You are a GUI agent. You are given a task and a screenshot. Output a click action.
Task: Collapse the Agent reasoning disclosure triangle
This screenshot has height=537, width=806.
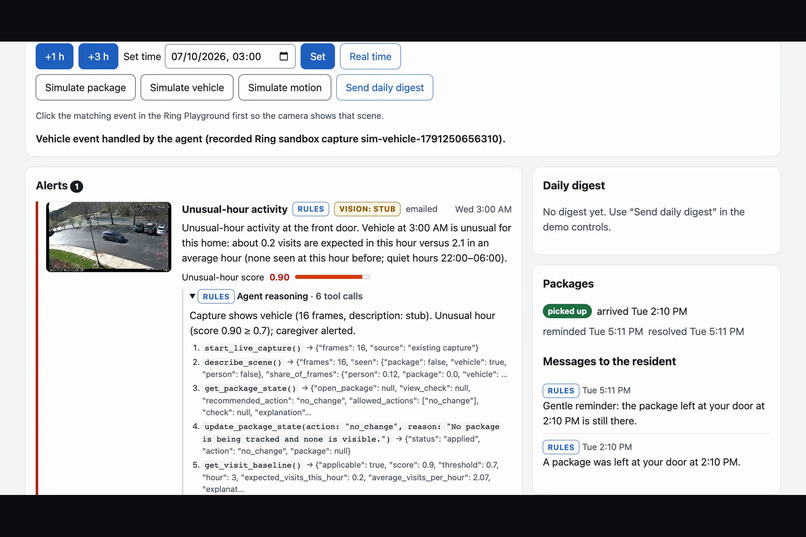pos(192,296)
